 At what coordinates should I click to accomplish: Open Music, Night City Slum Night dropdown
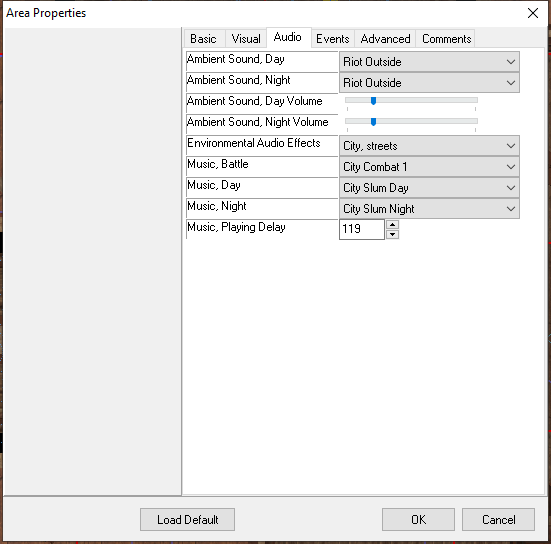click(x=429, y=209)
